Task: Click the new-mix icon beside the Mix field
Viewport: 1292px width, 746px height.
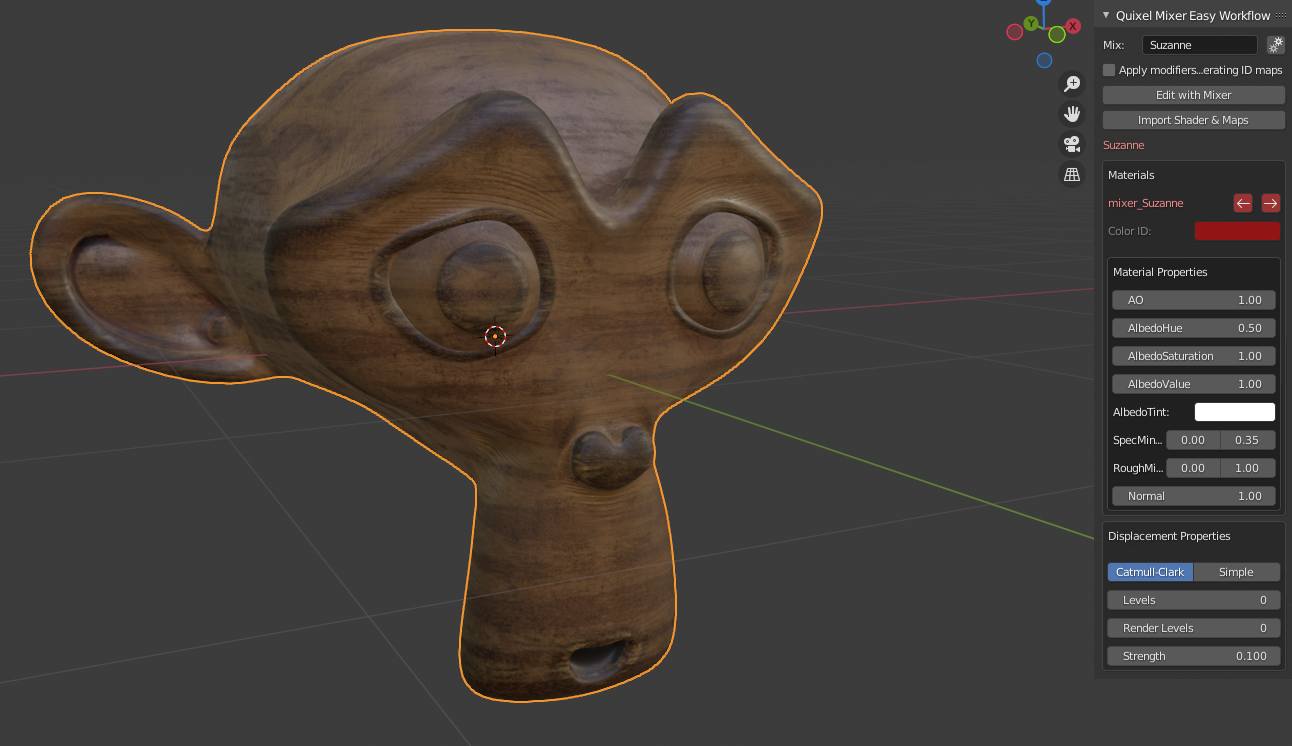Action: click(1276, 45)
